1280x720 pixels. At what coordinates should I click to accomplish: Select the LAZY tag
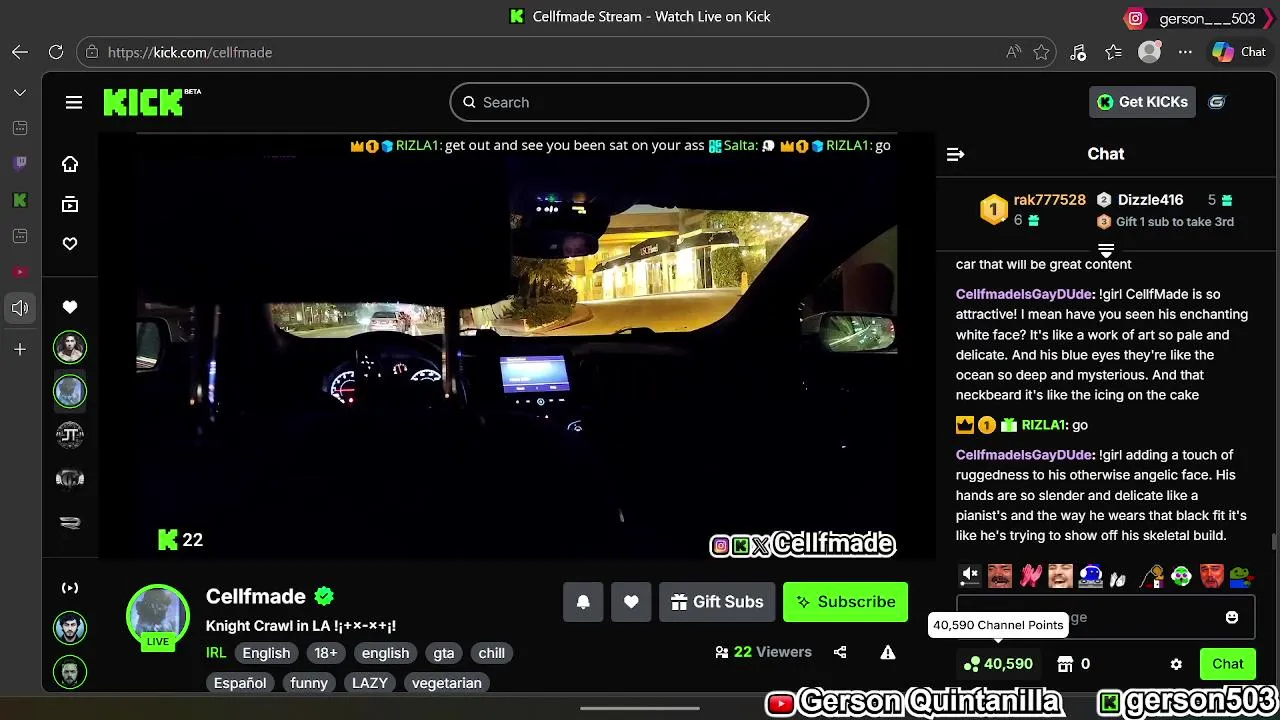(x=370, y=683)
